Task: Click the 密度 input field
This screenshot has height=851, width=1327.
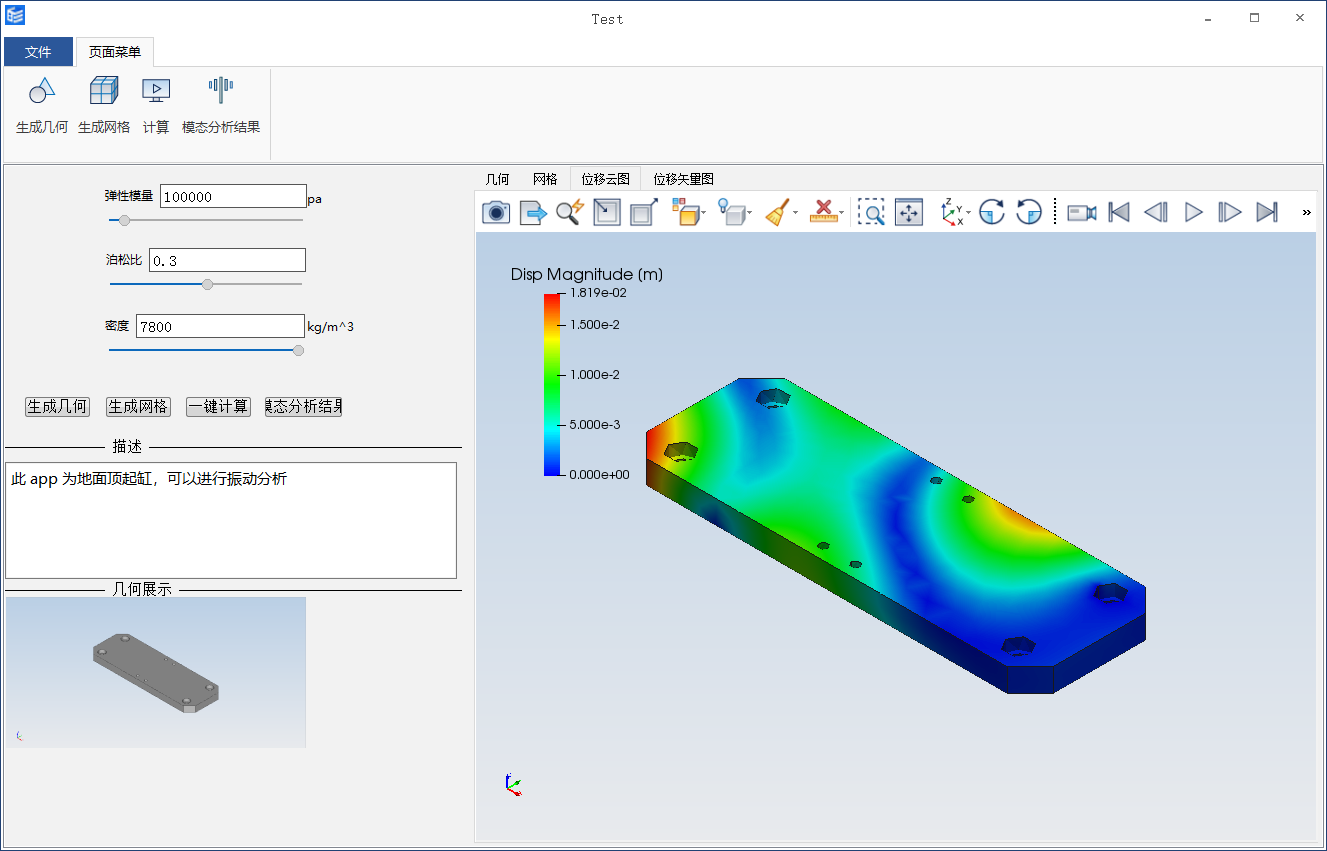Action: pyautogui.click(x=220, y=326)
